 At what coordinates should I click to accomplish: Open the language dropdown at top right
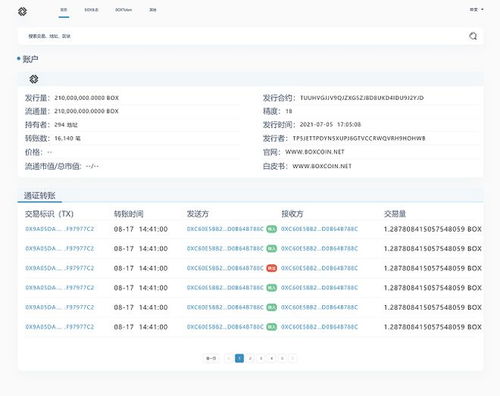tap(476, 10)
